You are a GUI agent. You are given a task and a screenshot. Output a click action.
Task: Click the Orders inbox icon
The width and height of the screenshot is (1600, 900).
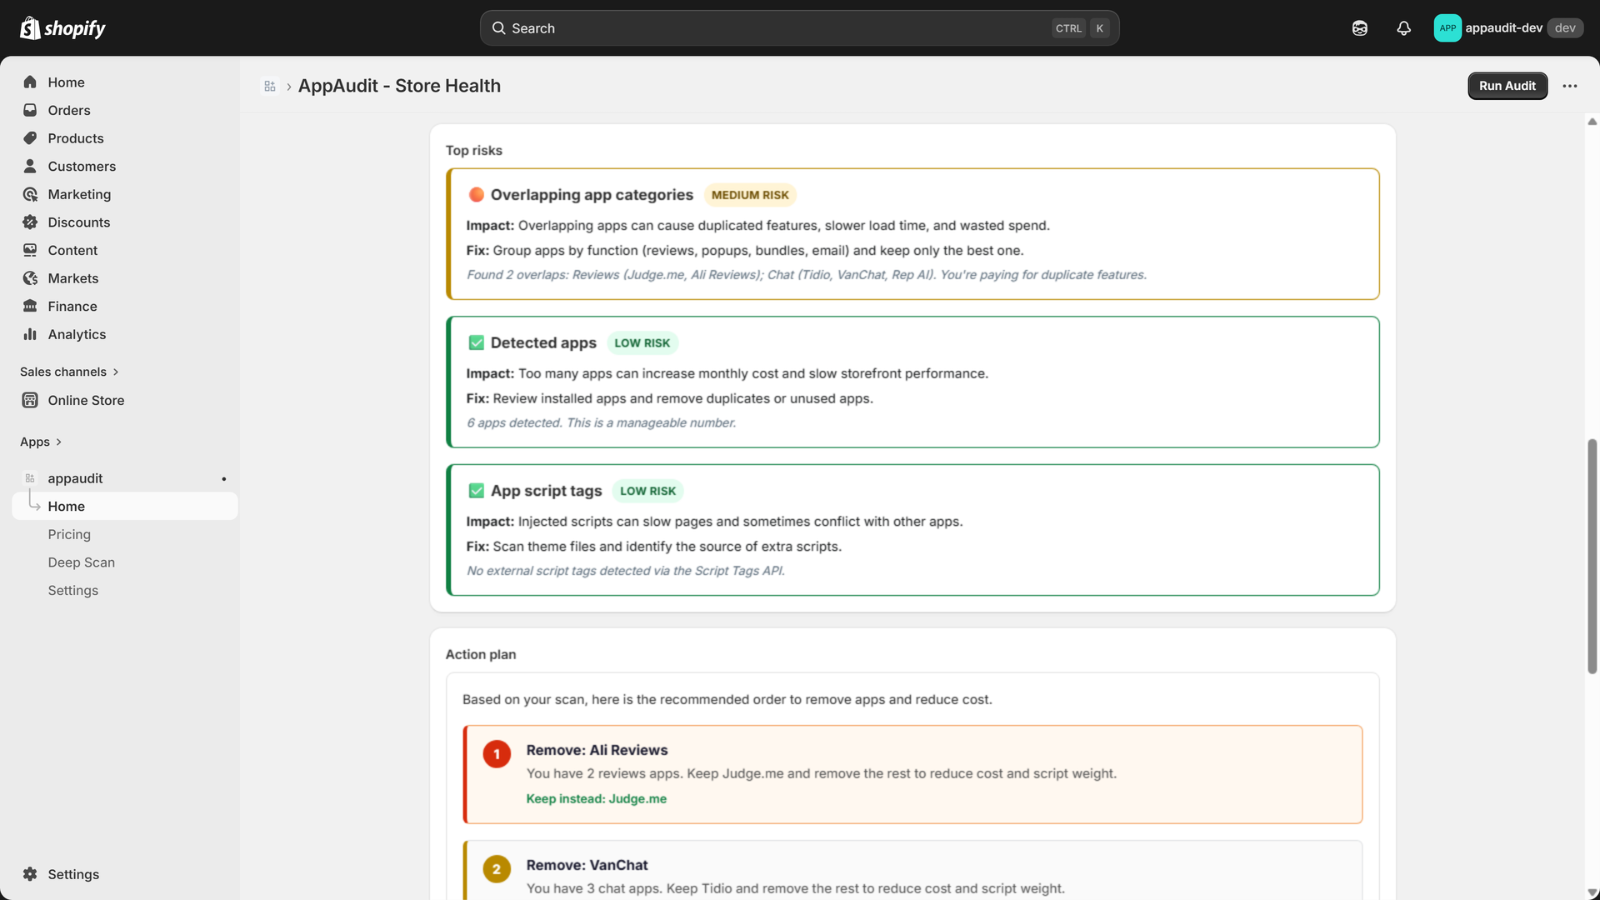pyautogui.click(x=30, y=110)
